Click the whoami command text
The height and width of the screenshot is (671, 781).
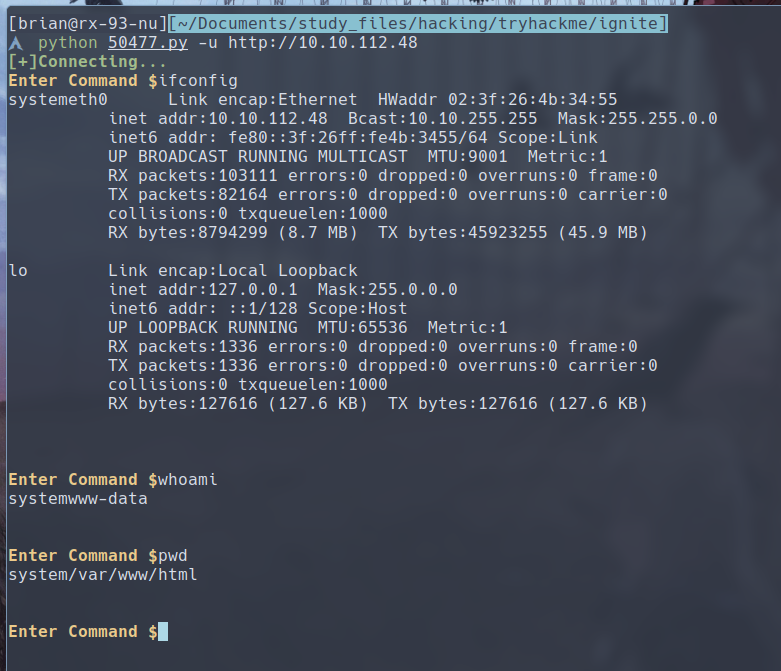[188, 480]
